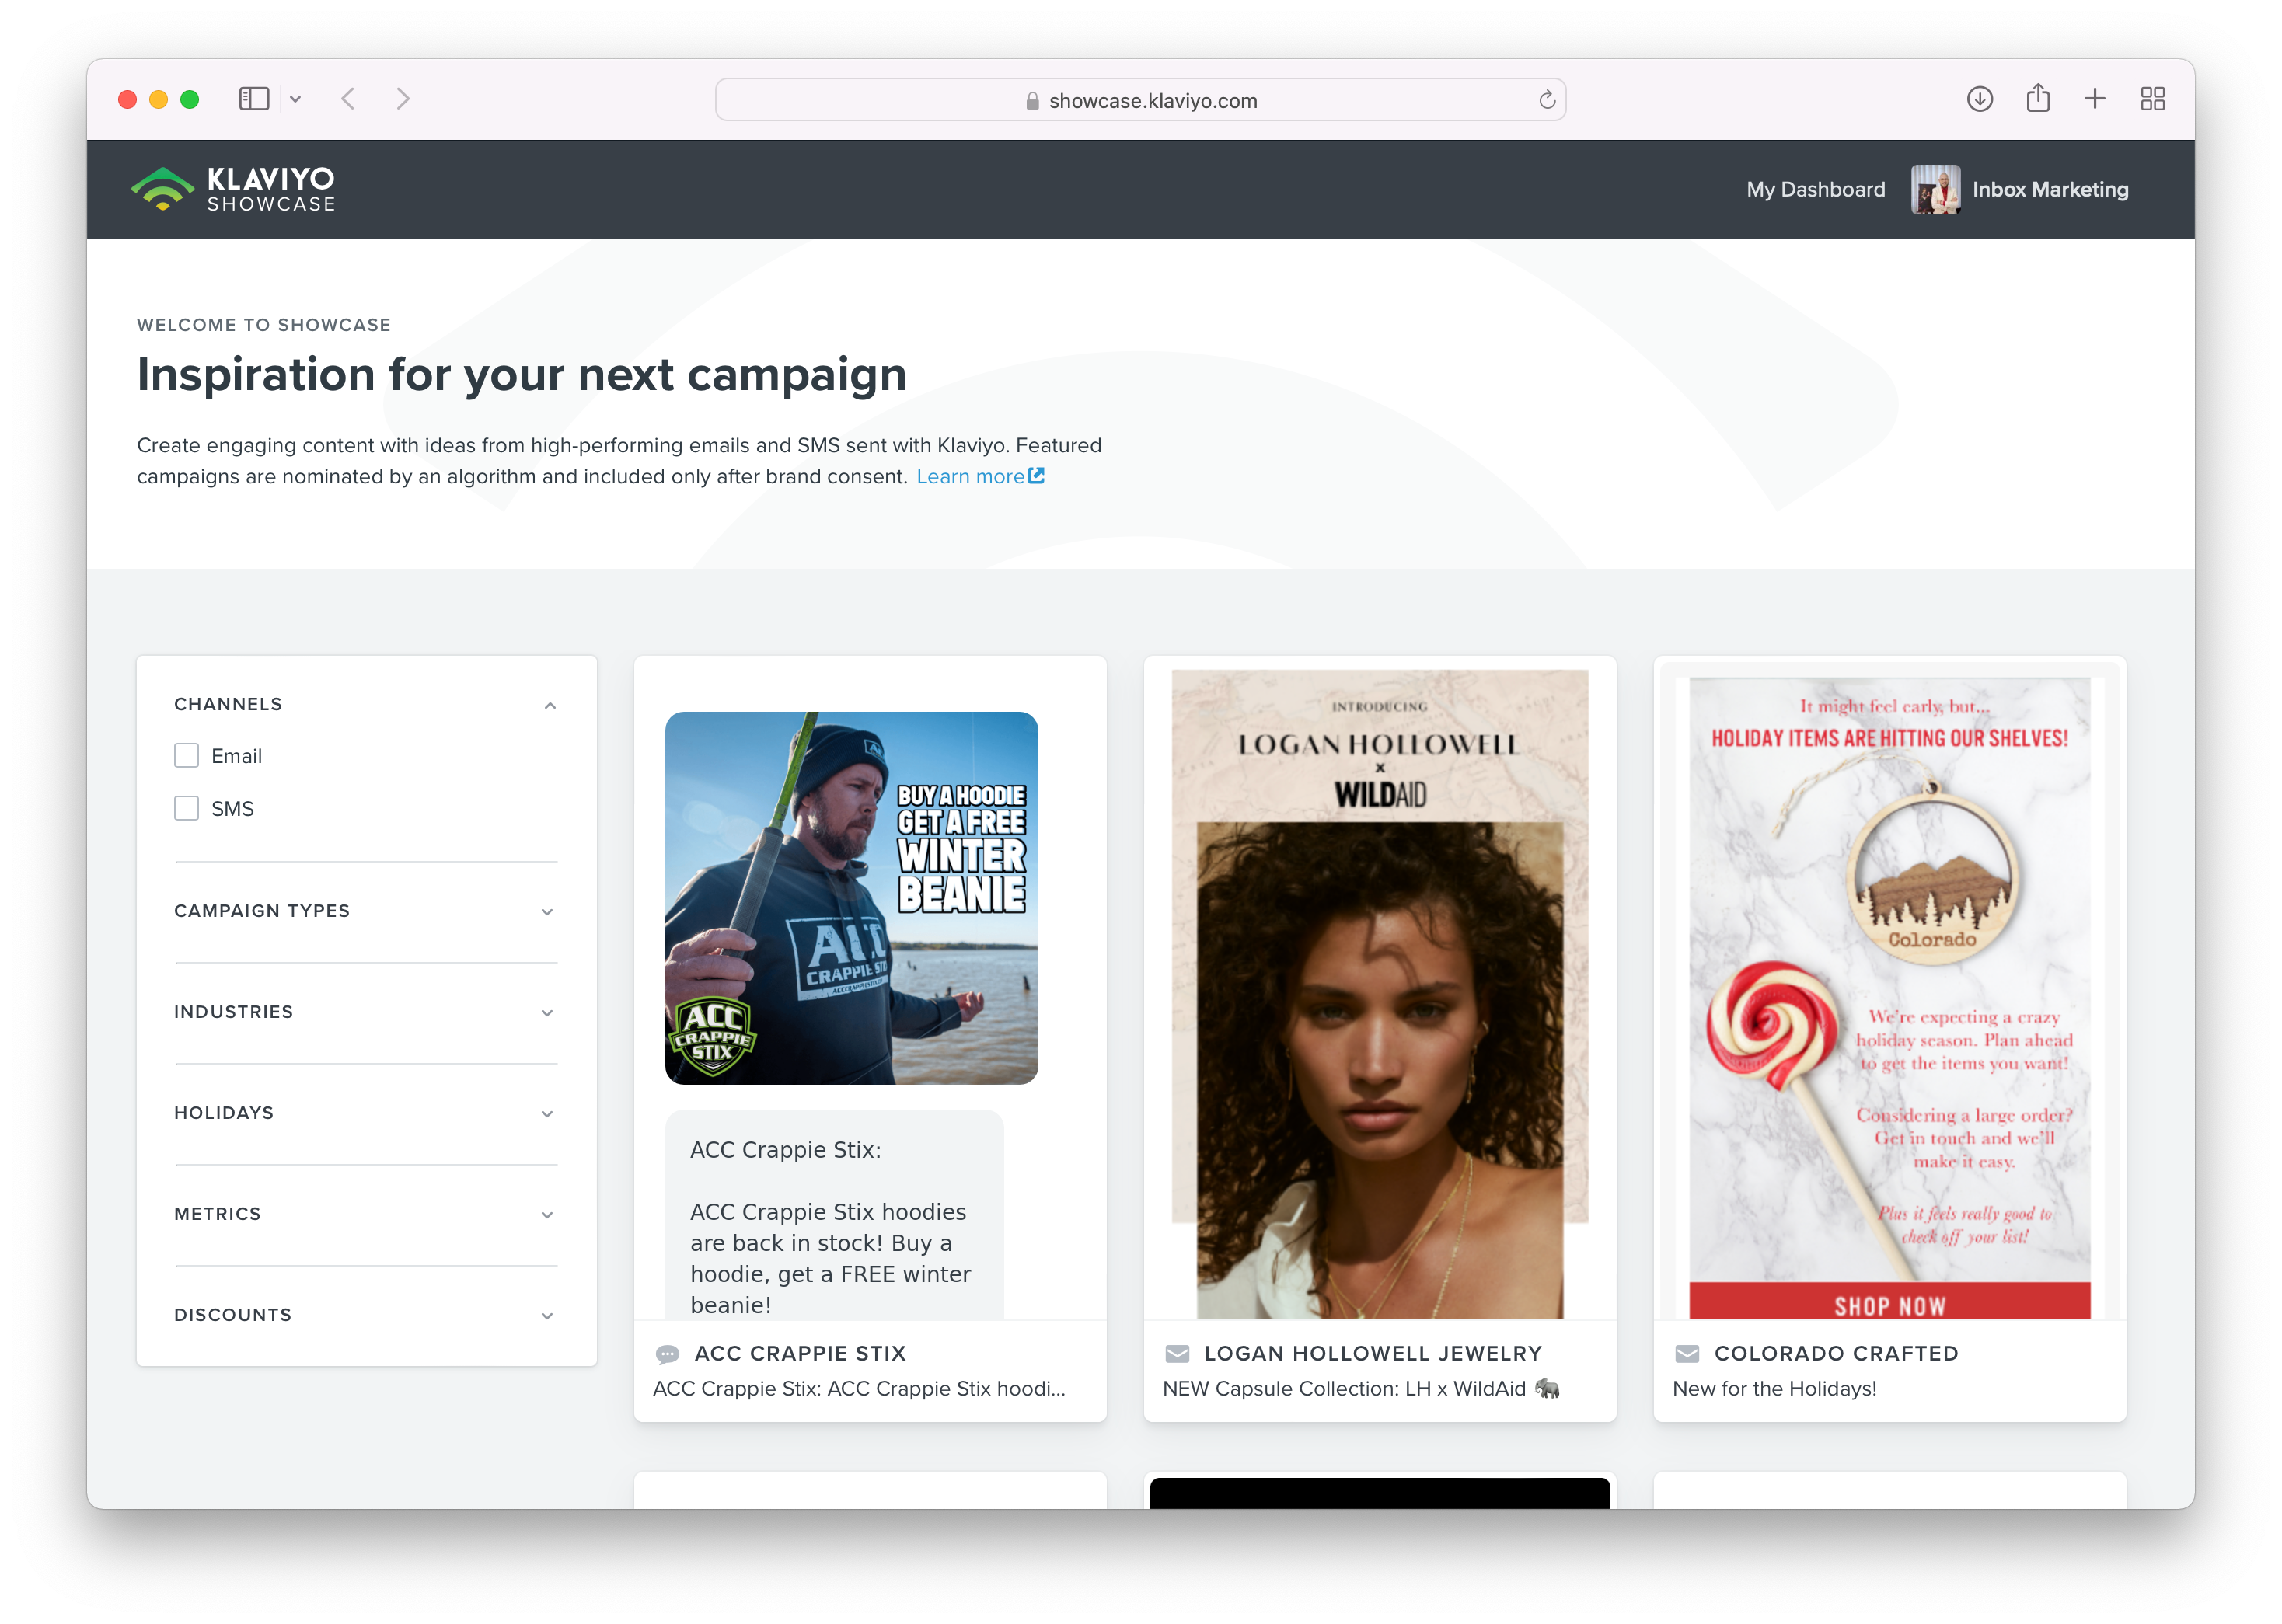Screen dimensions: 2282x1624
Task: Click the Klaviyo Showcase logo
Action: click(233, 189)
